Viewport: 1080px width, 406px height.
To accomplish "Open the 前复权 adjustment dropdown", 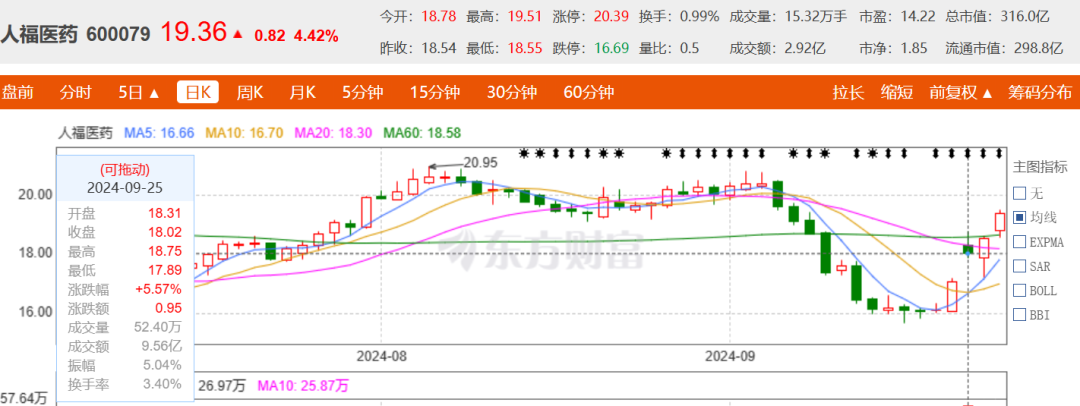I will 960,93.
